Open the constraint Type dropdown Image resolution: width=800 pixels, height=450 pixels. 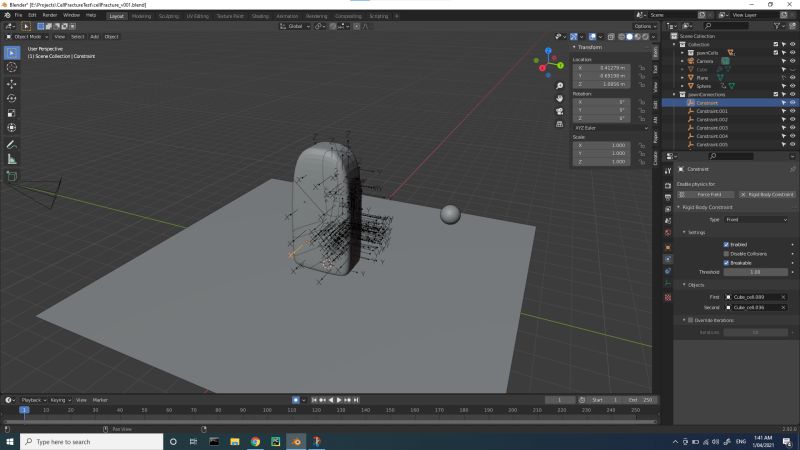[756, 220]
